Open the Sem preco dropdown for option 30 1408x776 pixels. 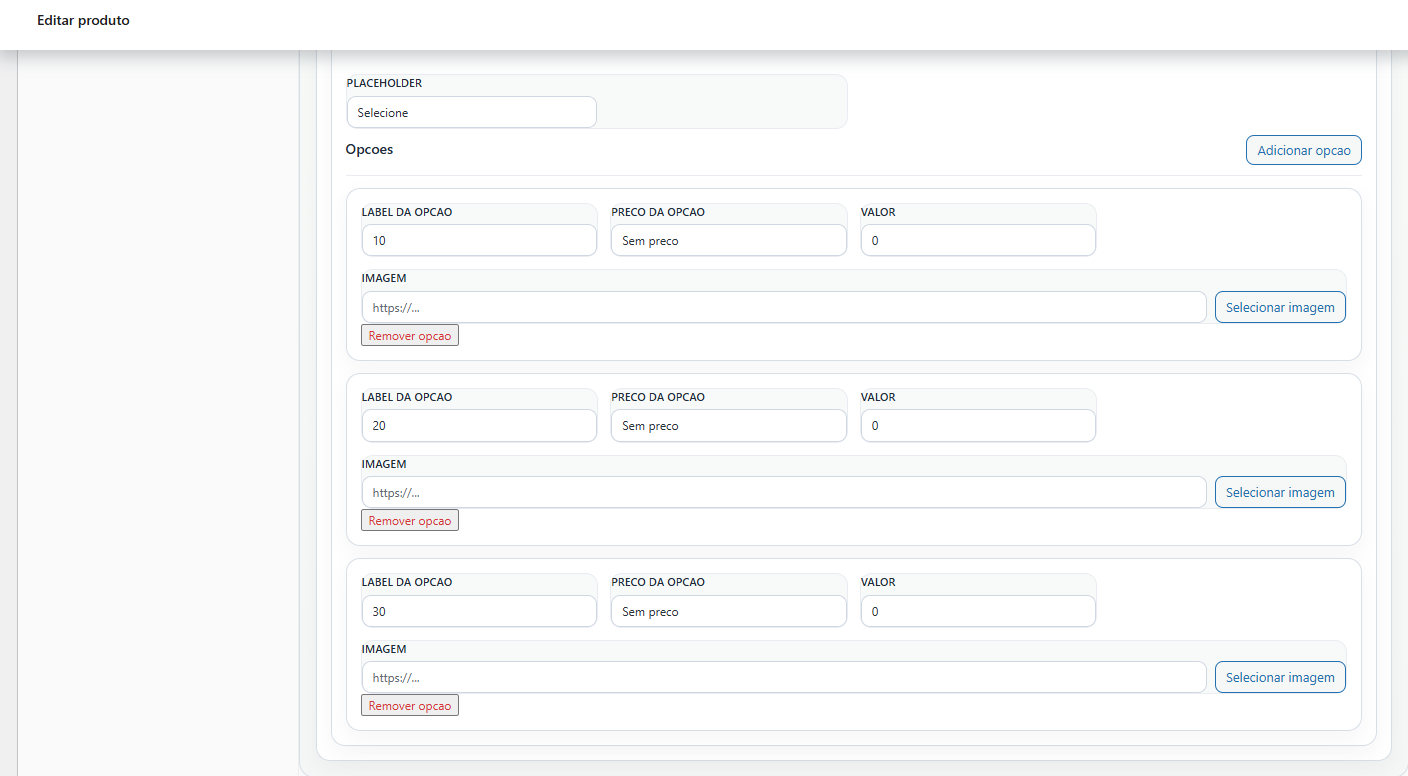pos(728,610)
